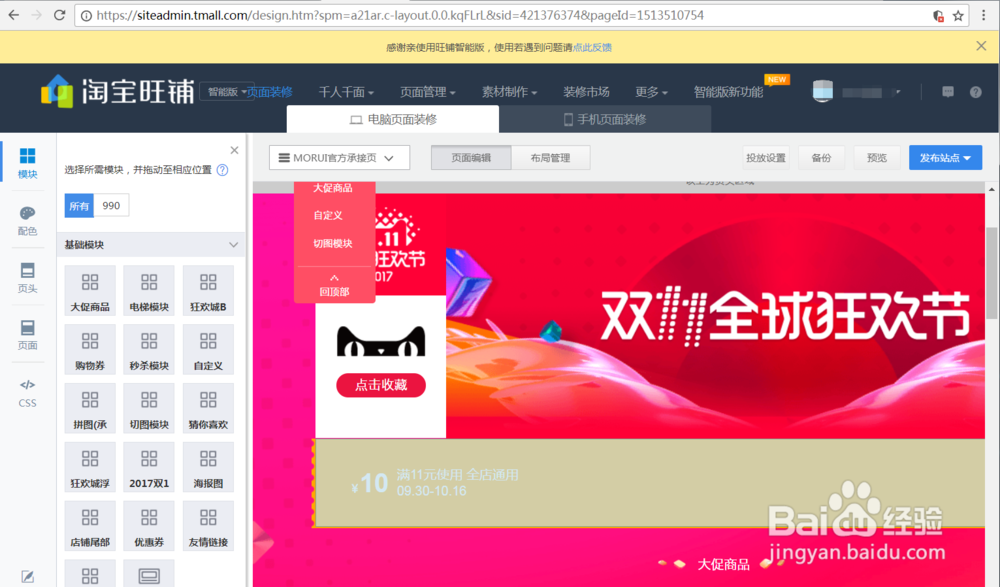Click the 点击收藏 button in the canvas

pos(381,385)
